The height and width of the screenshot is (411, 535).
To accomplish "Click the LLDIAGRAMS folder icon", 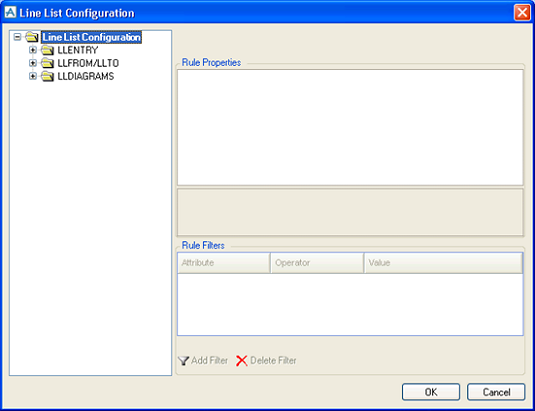I will click(47, 76).
